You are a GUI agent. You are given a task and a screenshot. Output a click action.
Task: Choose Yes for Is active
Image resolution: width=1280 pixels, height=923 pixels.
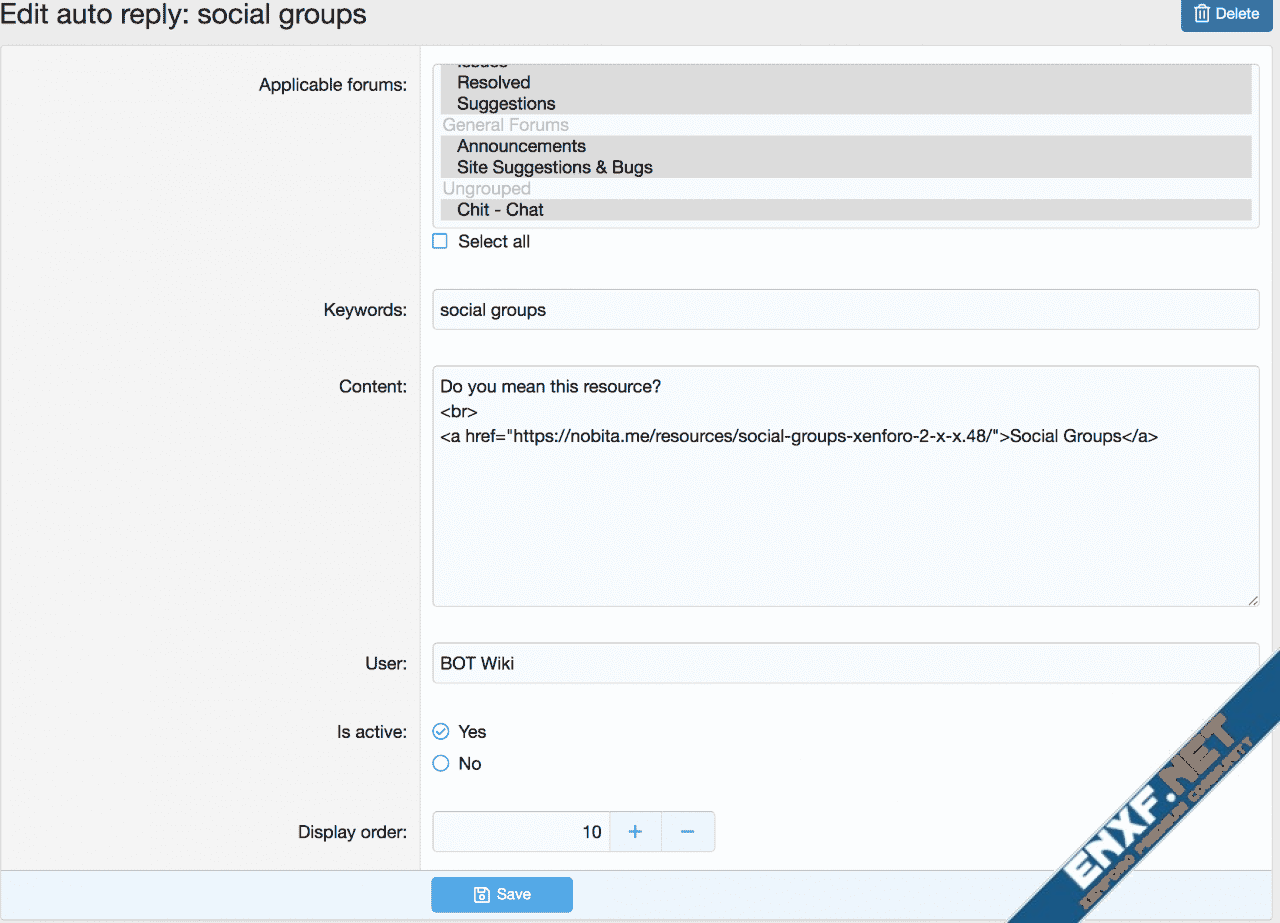click(x=441, y=732)
